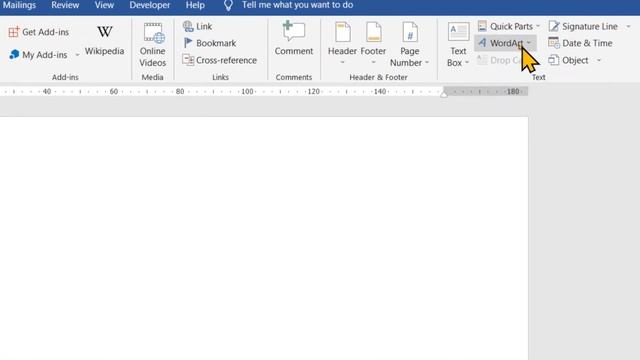The height and width of the screenshot is (360, 640).
Task: Expand the Signature Line dropdown arrow
Action: pyautogui.click(x=629, y=26)
